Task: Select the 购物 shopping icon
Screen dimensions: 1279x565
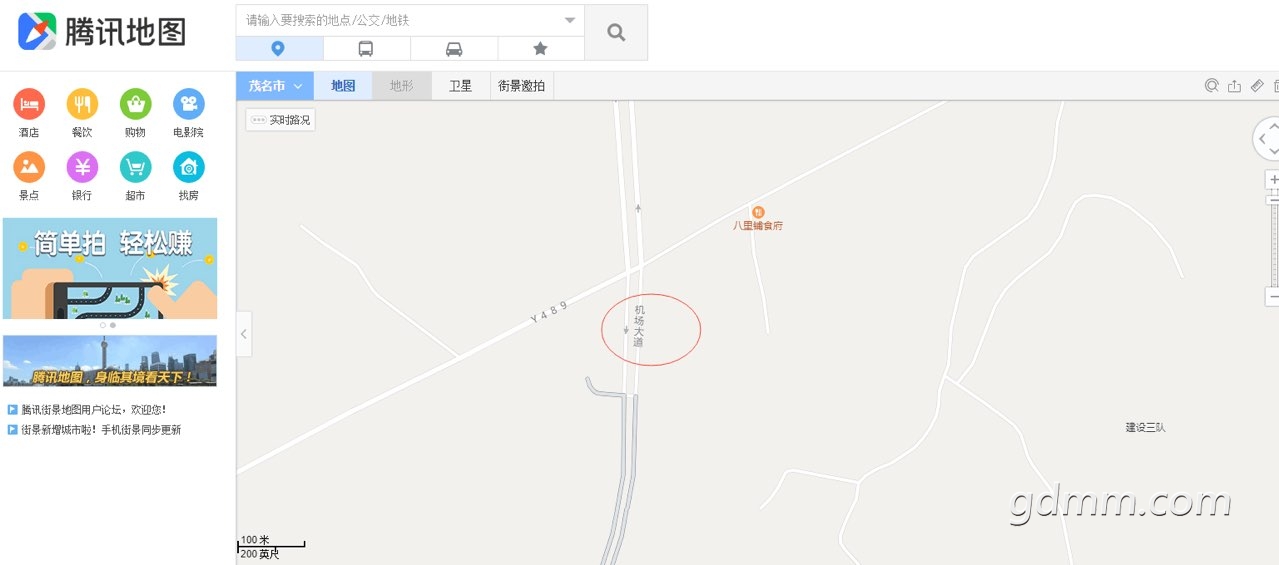Action: pos(135,103)
